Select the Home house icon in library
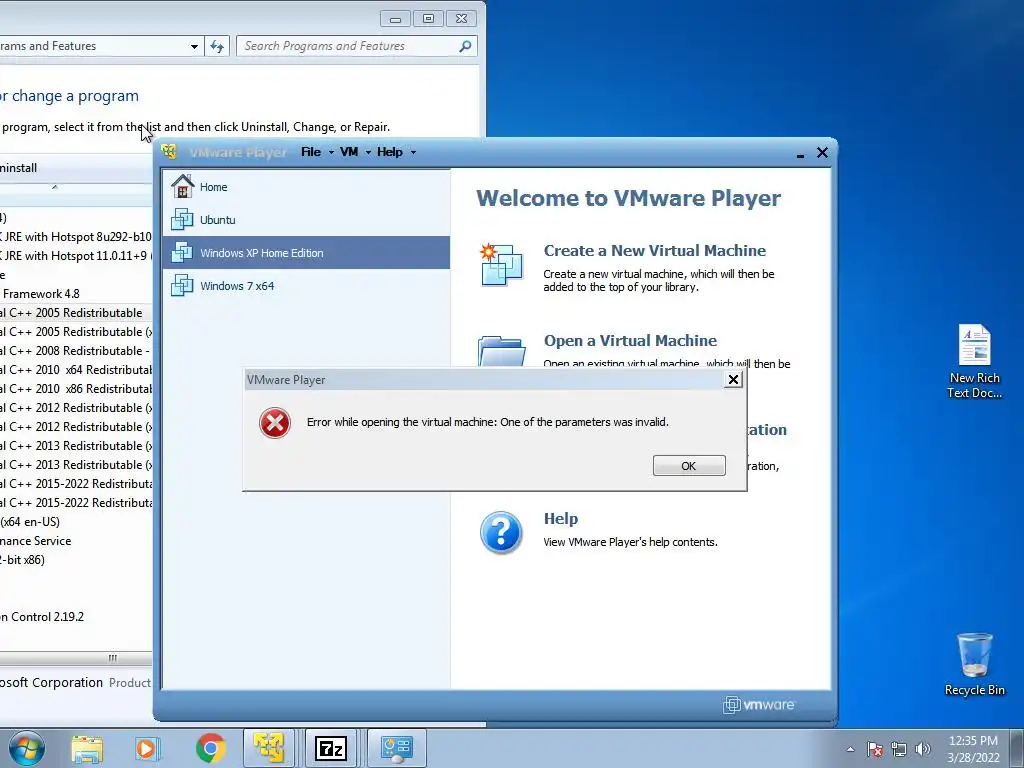This screenshot has width=1024, height=768. (x=182, y=186)
